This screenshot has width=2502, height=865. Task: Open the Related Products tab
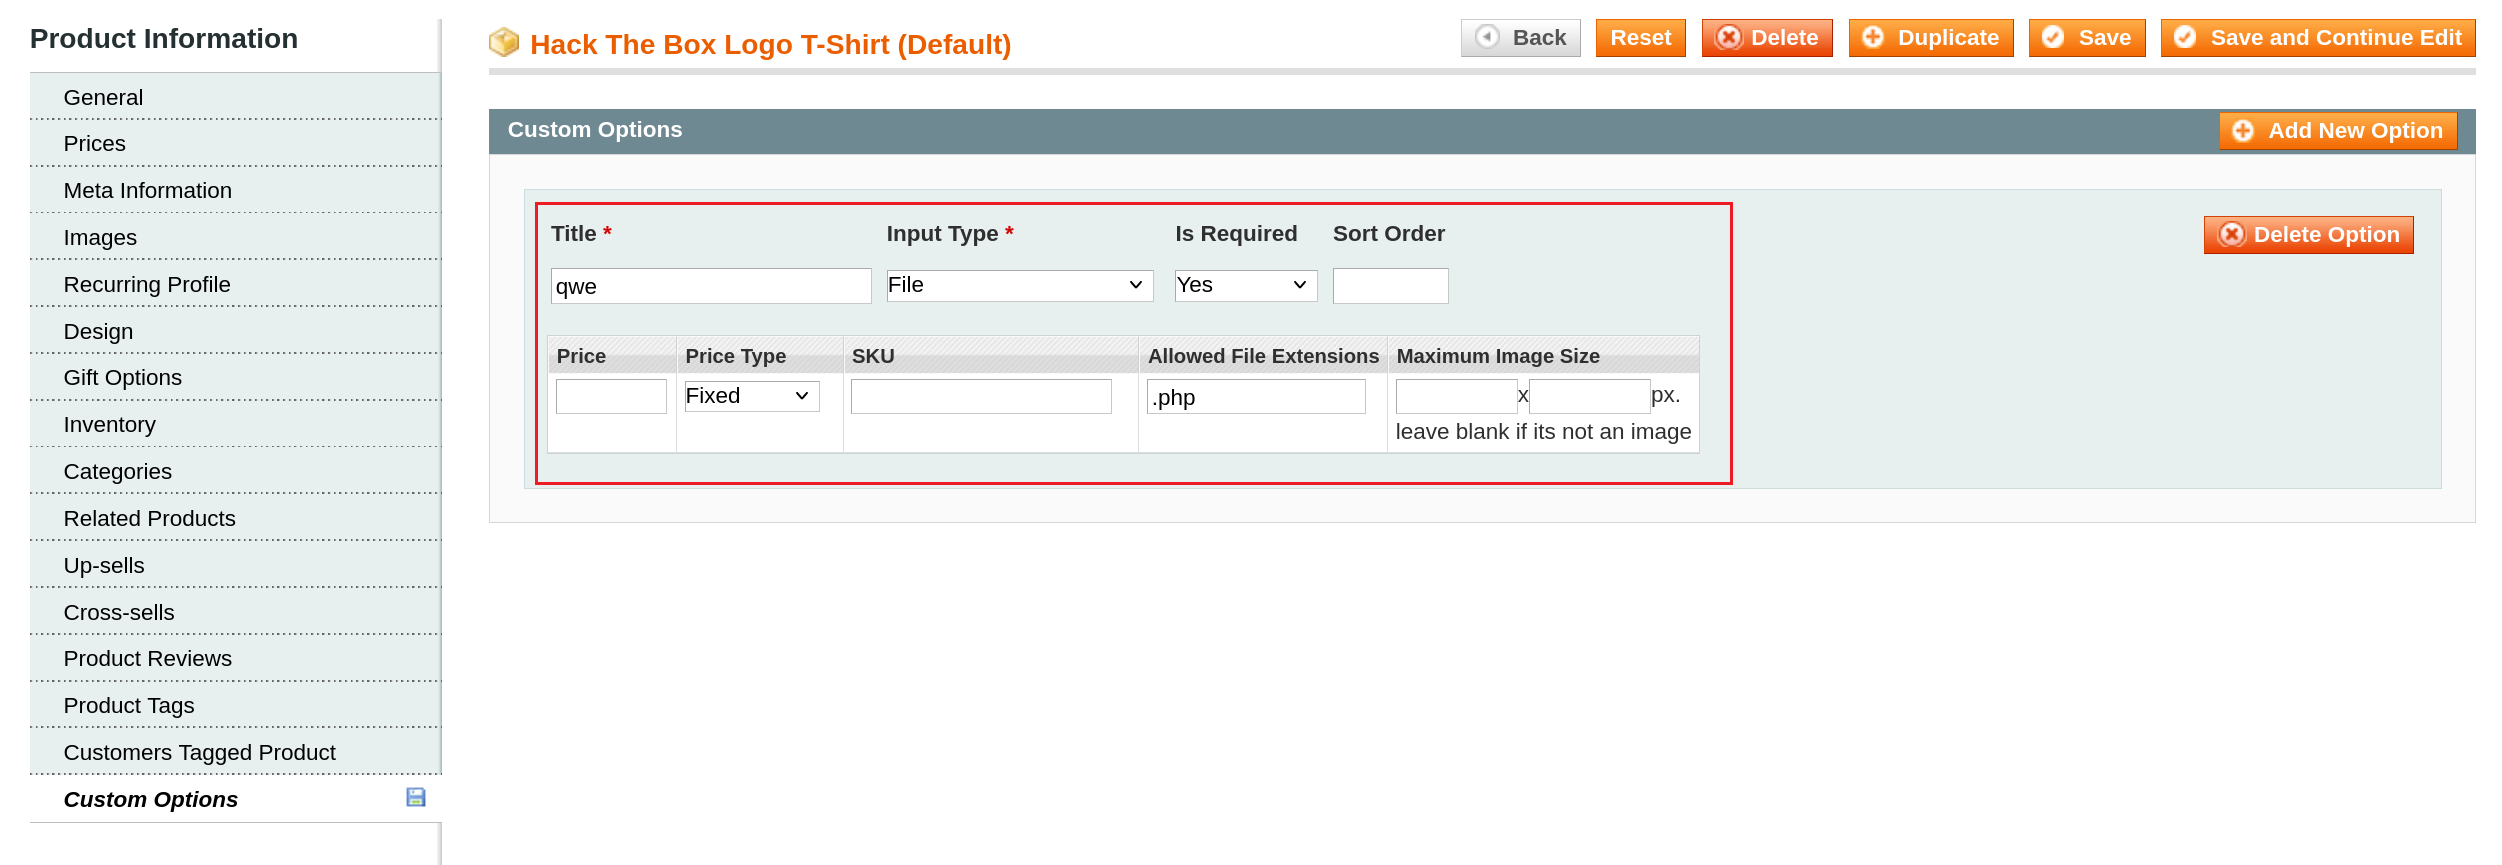pos(235,518)
